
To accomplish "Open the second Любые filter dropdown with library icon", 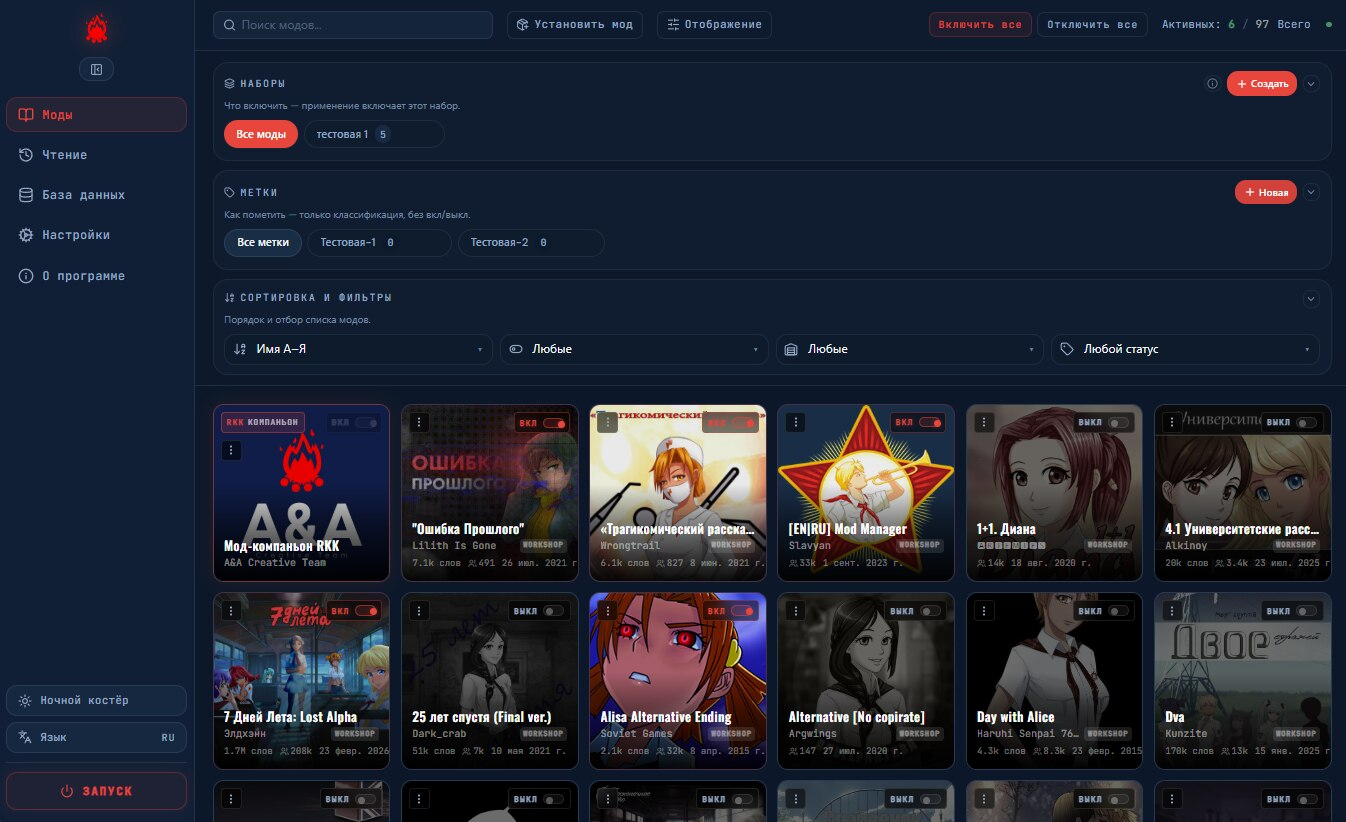I will click(910, 349).
